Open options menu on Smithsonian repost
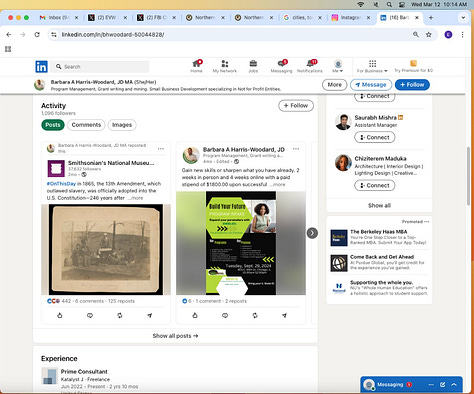Viewport: 474px width, 394px height. click(x=161, y=149)
